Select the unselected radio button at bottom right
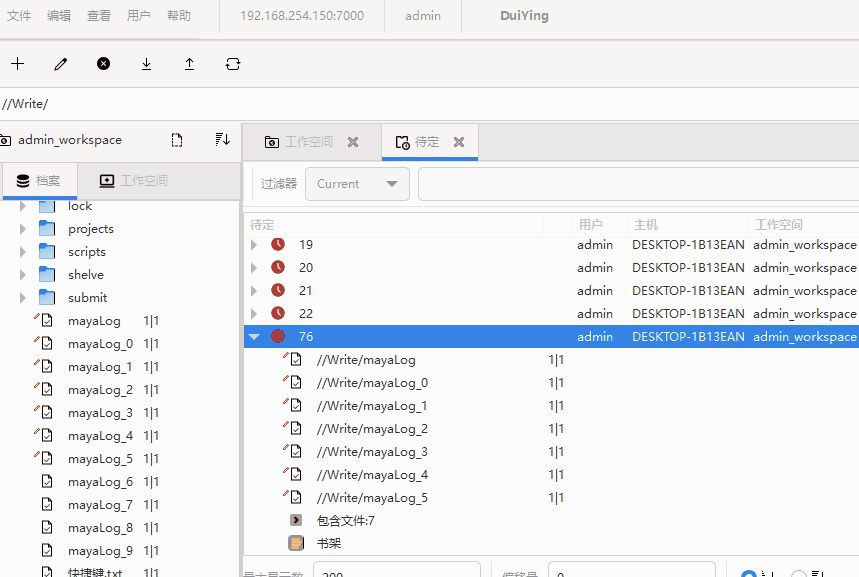 tap(799, 574)
